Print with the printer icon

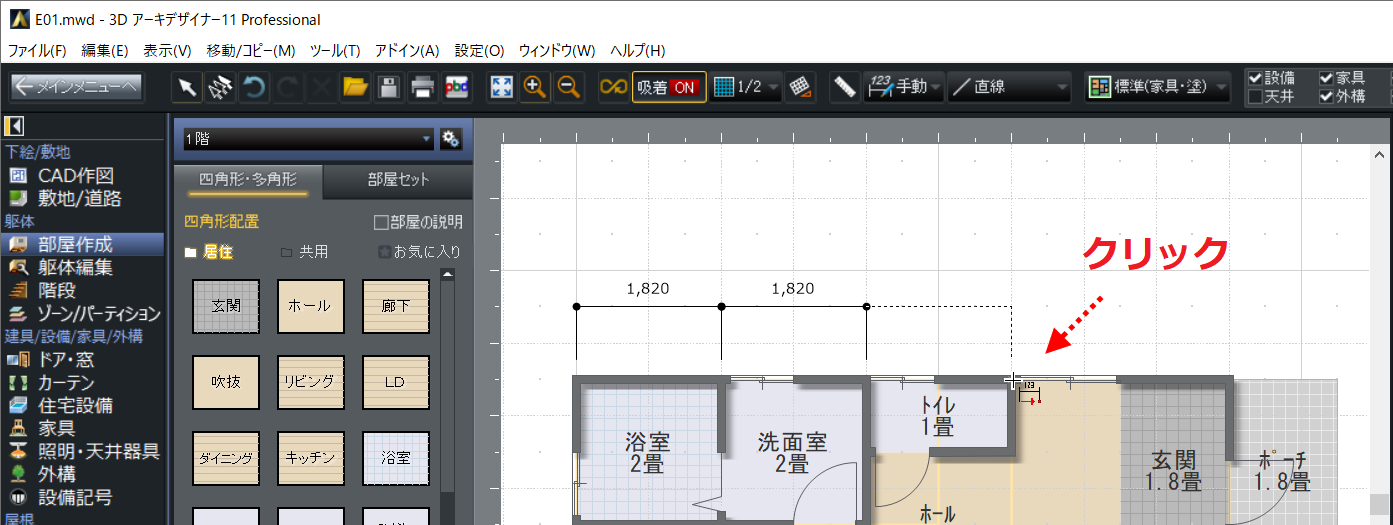click(x=423, y=87)
